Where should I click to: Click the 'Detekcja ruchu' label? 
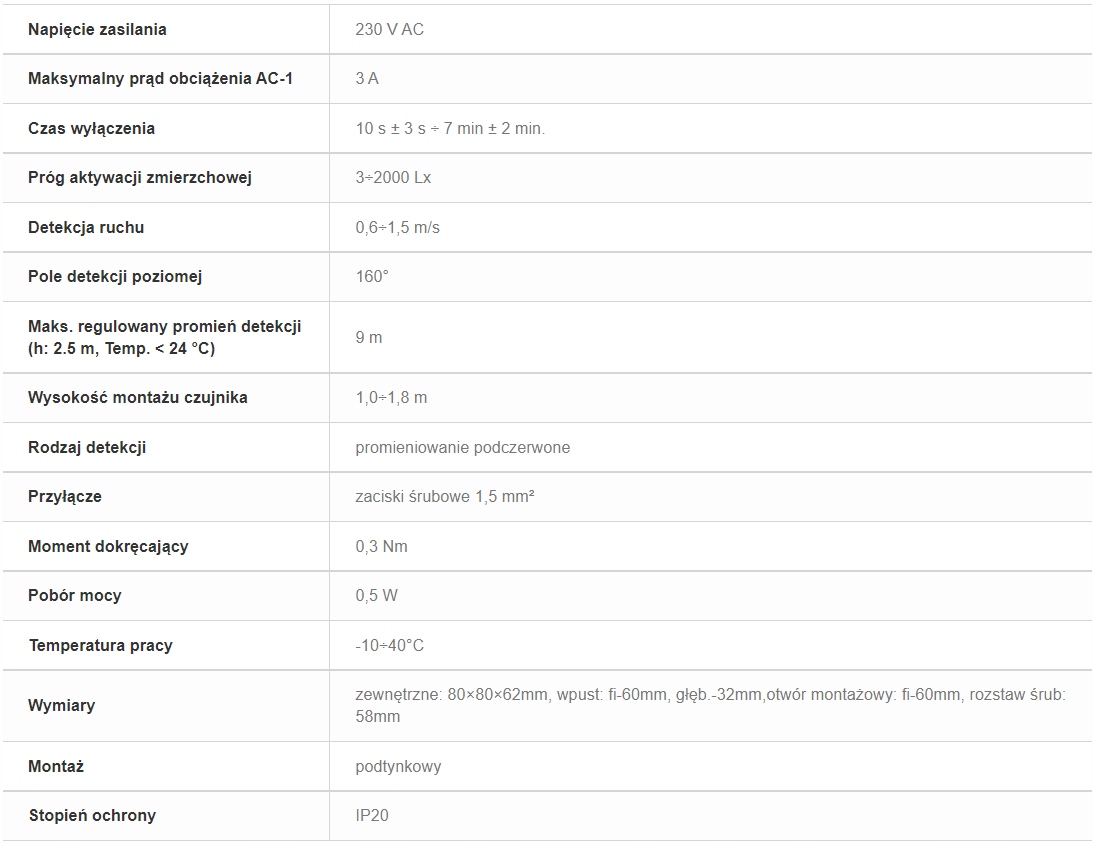(86, 228)
